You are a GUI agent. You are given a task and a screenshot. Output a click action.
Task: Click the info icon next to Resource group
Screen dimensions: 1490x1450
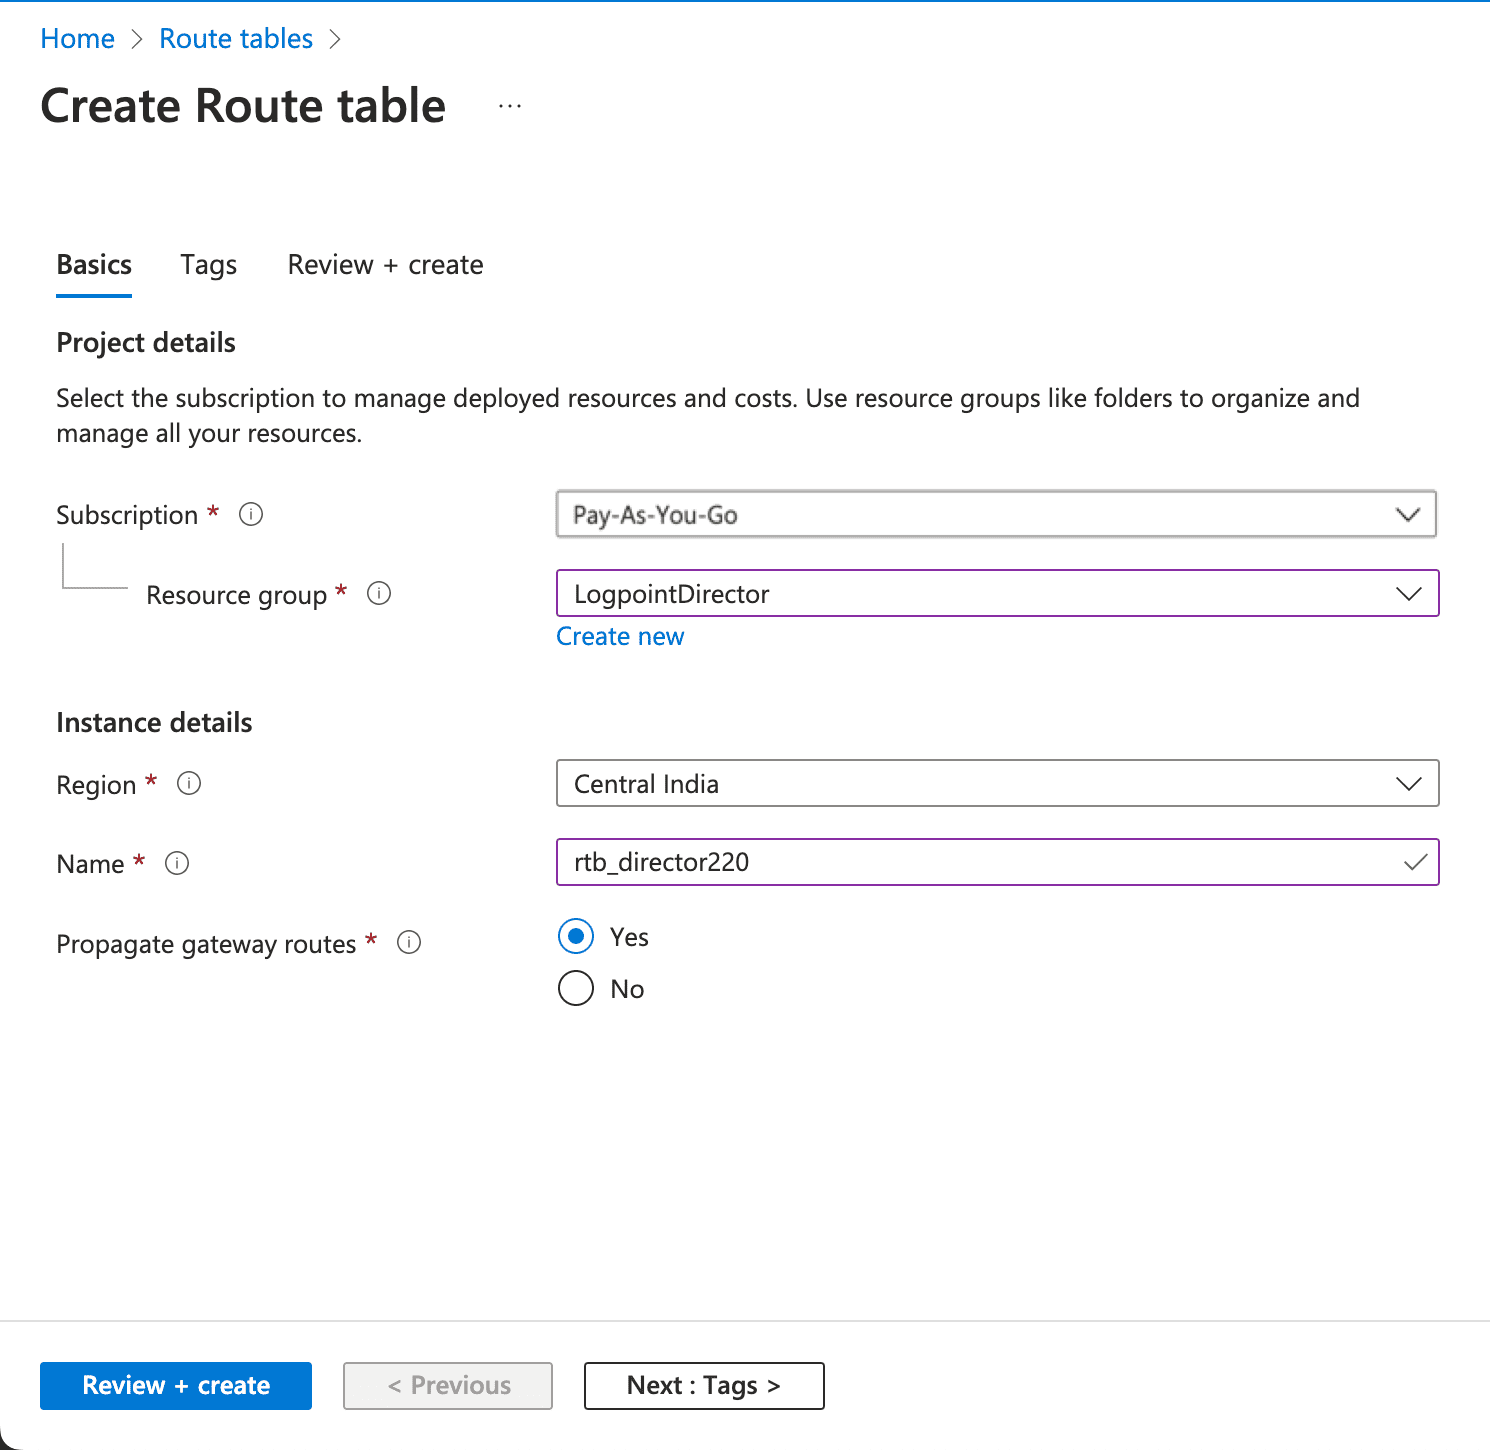(x=379, y=593)
